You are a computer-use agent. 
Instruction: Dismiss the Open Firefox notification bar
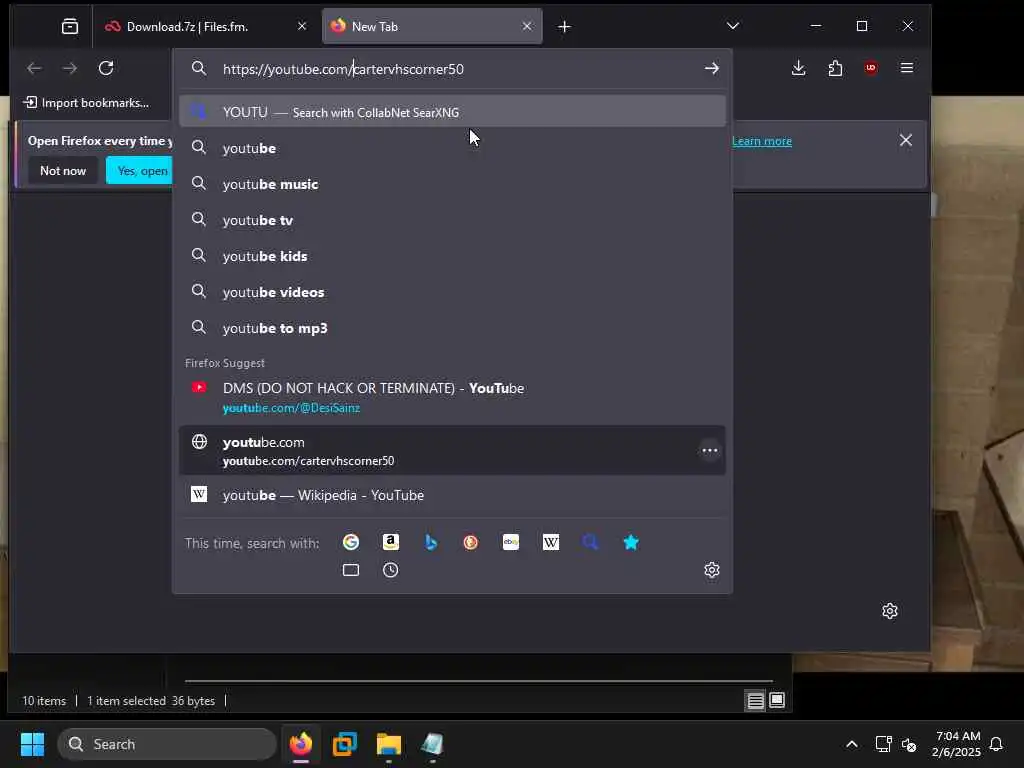tap(906, 140)
